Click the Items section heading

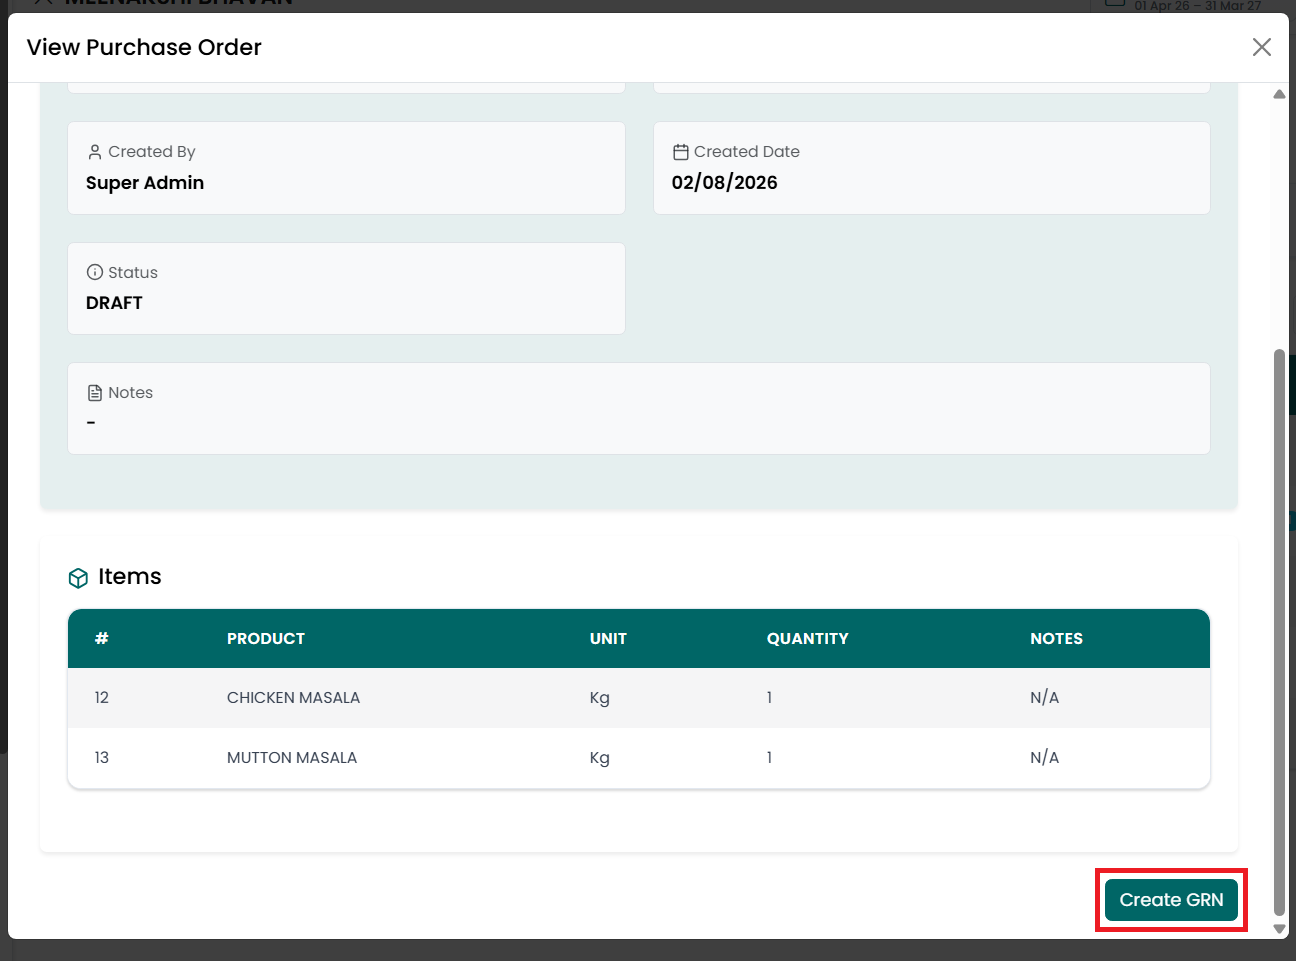130,577
